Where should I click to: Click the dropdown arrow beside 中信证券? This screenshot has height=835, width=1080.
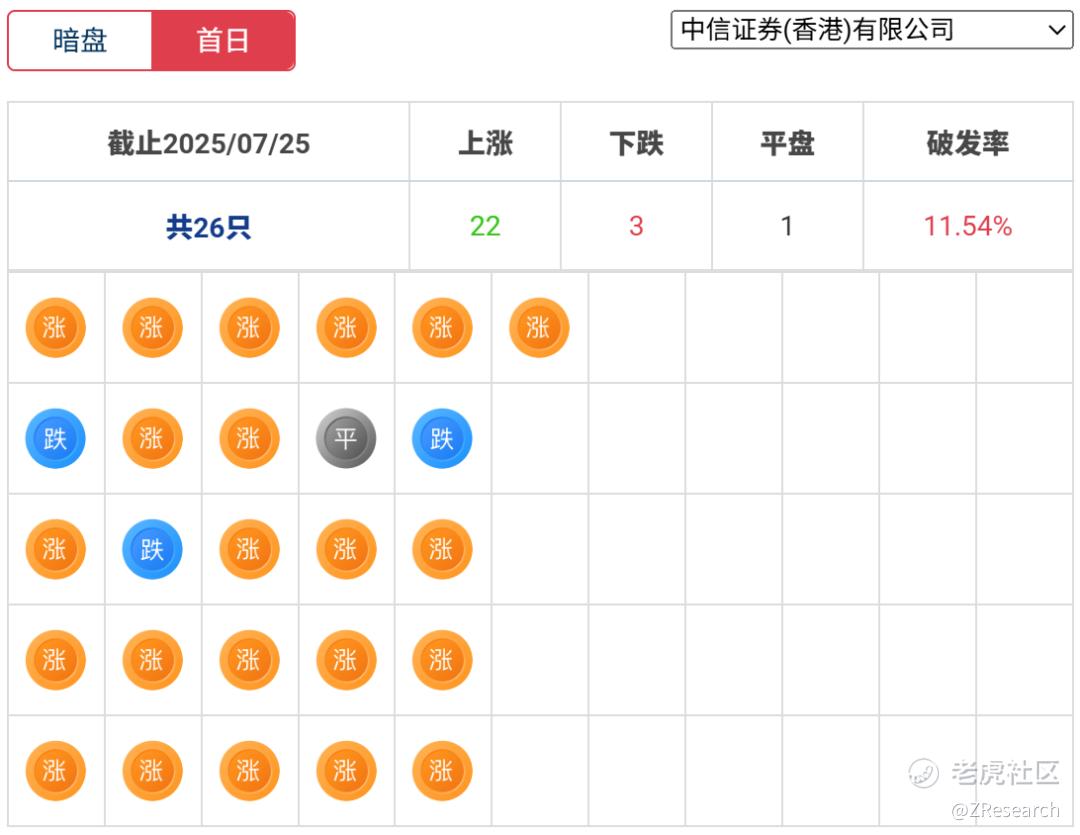1058,30
